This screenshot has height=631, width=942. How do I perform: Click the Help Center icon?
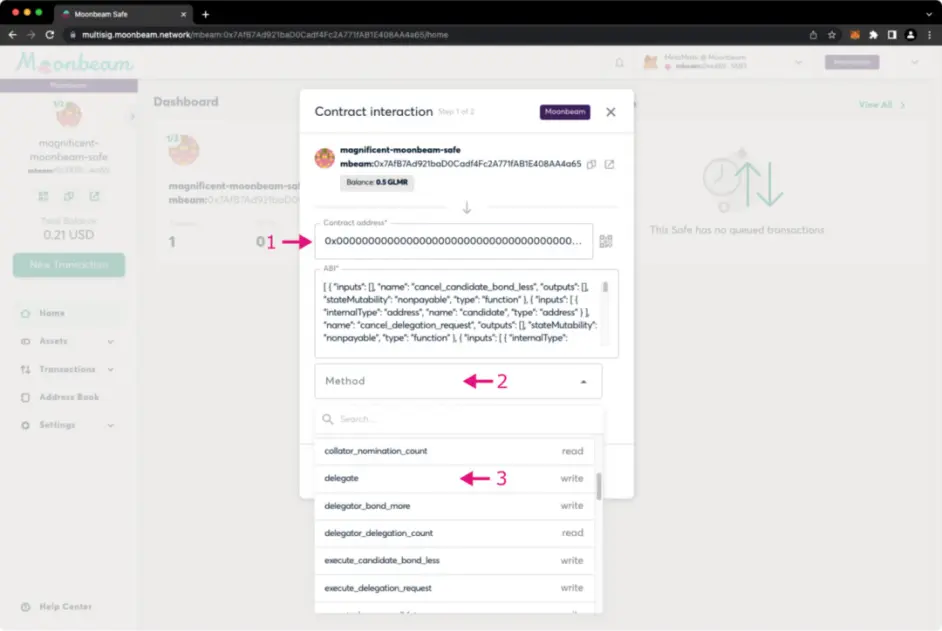click(x=25, y=607)
